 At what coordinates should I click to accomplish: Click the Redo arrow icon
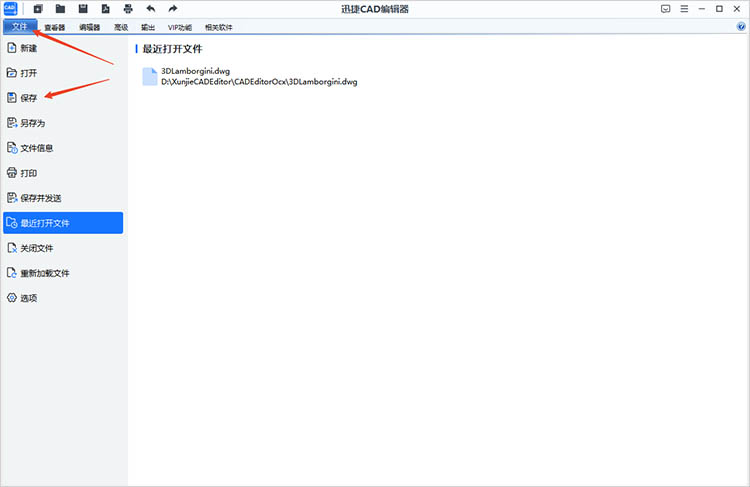[173, 9]
